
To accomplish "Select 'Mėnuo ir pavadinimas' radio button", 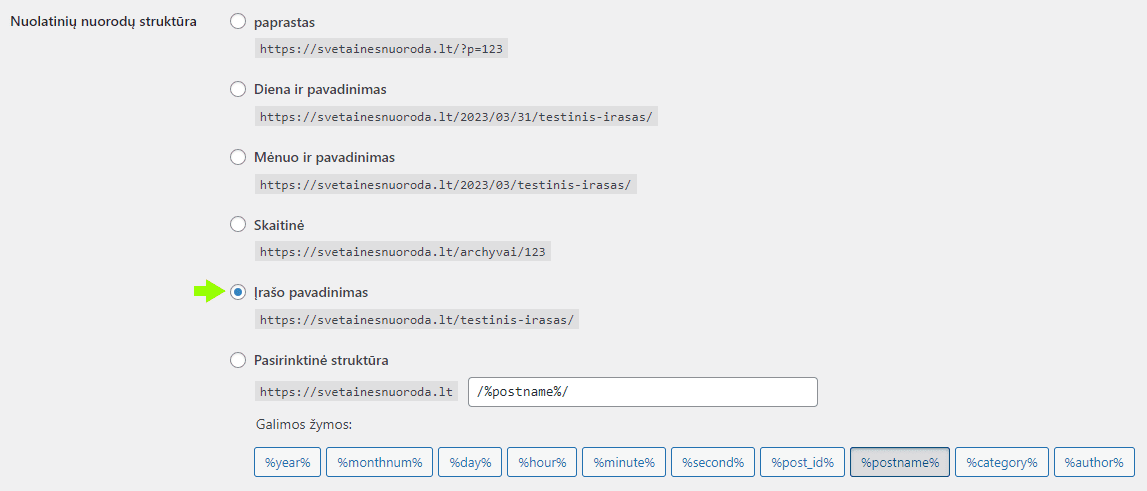I will tap(238, 157).
